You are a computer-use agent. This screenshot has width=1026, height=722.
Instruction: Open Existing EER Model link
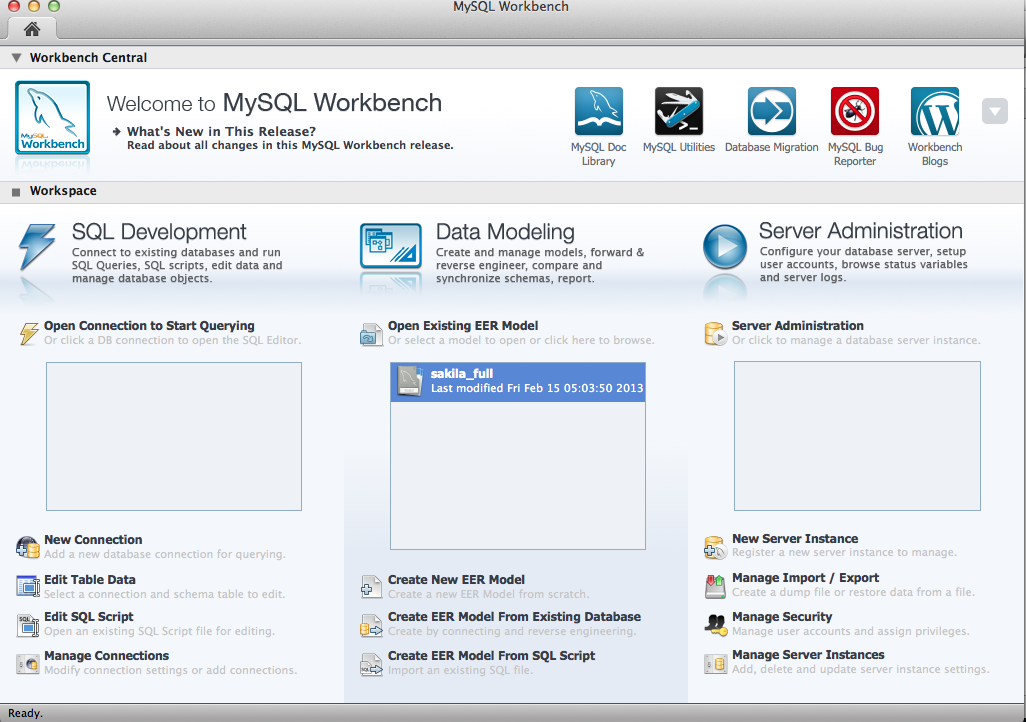[463, 325]
